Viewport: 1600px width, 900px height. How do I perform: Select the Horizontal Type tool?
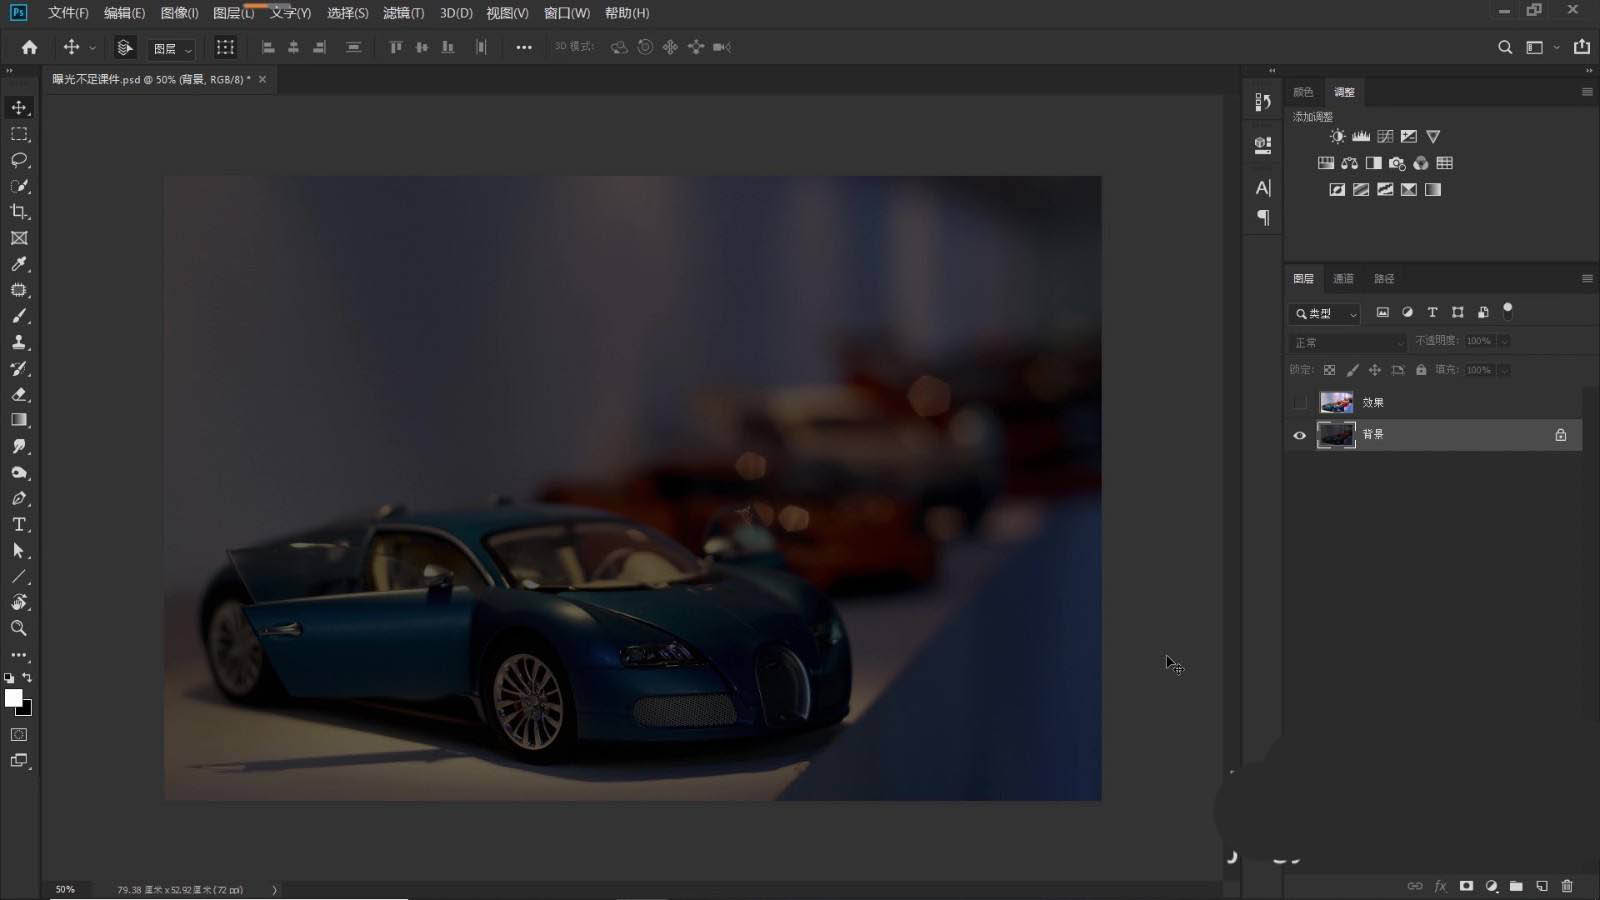pyautogui.click(x=19, y=525)
